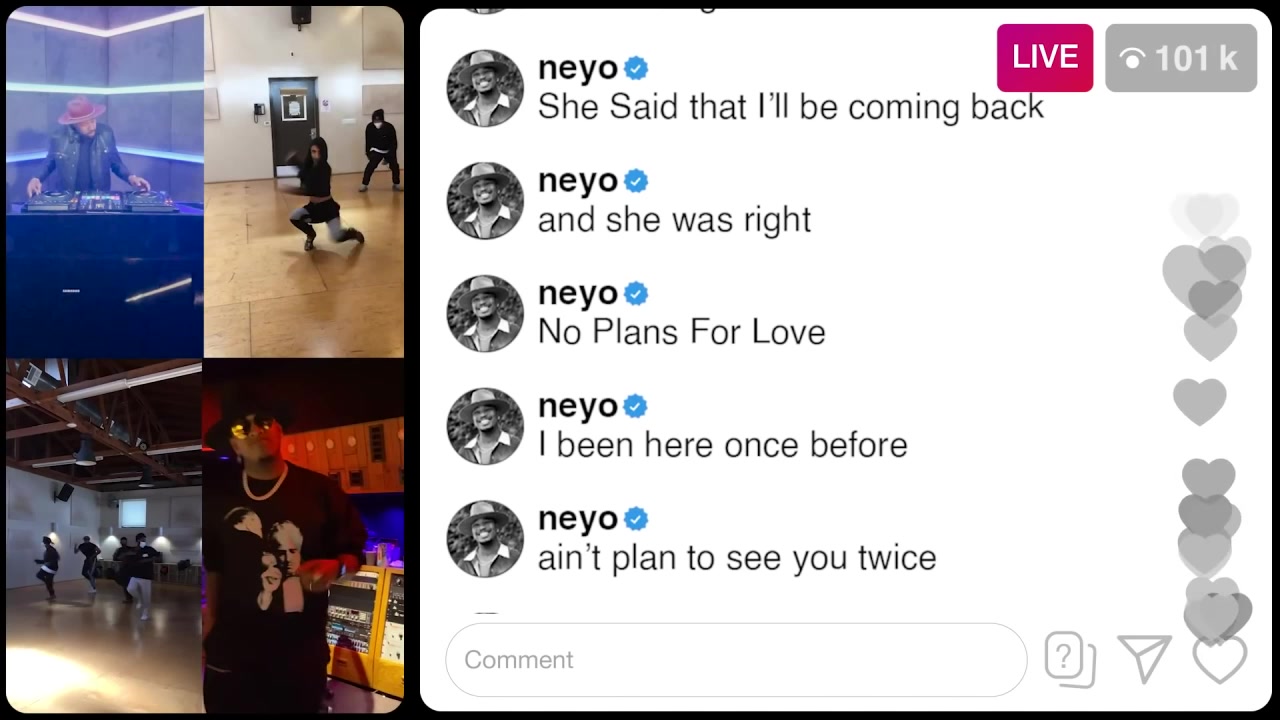This screenshot has height=720, width=1280.
Task: Open the question mark Q&A icon
Action: 1070,660
